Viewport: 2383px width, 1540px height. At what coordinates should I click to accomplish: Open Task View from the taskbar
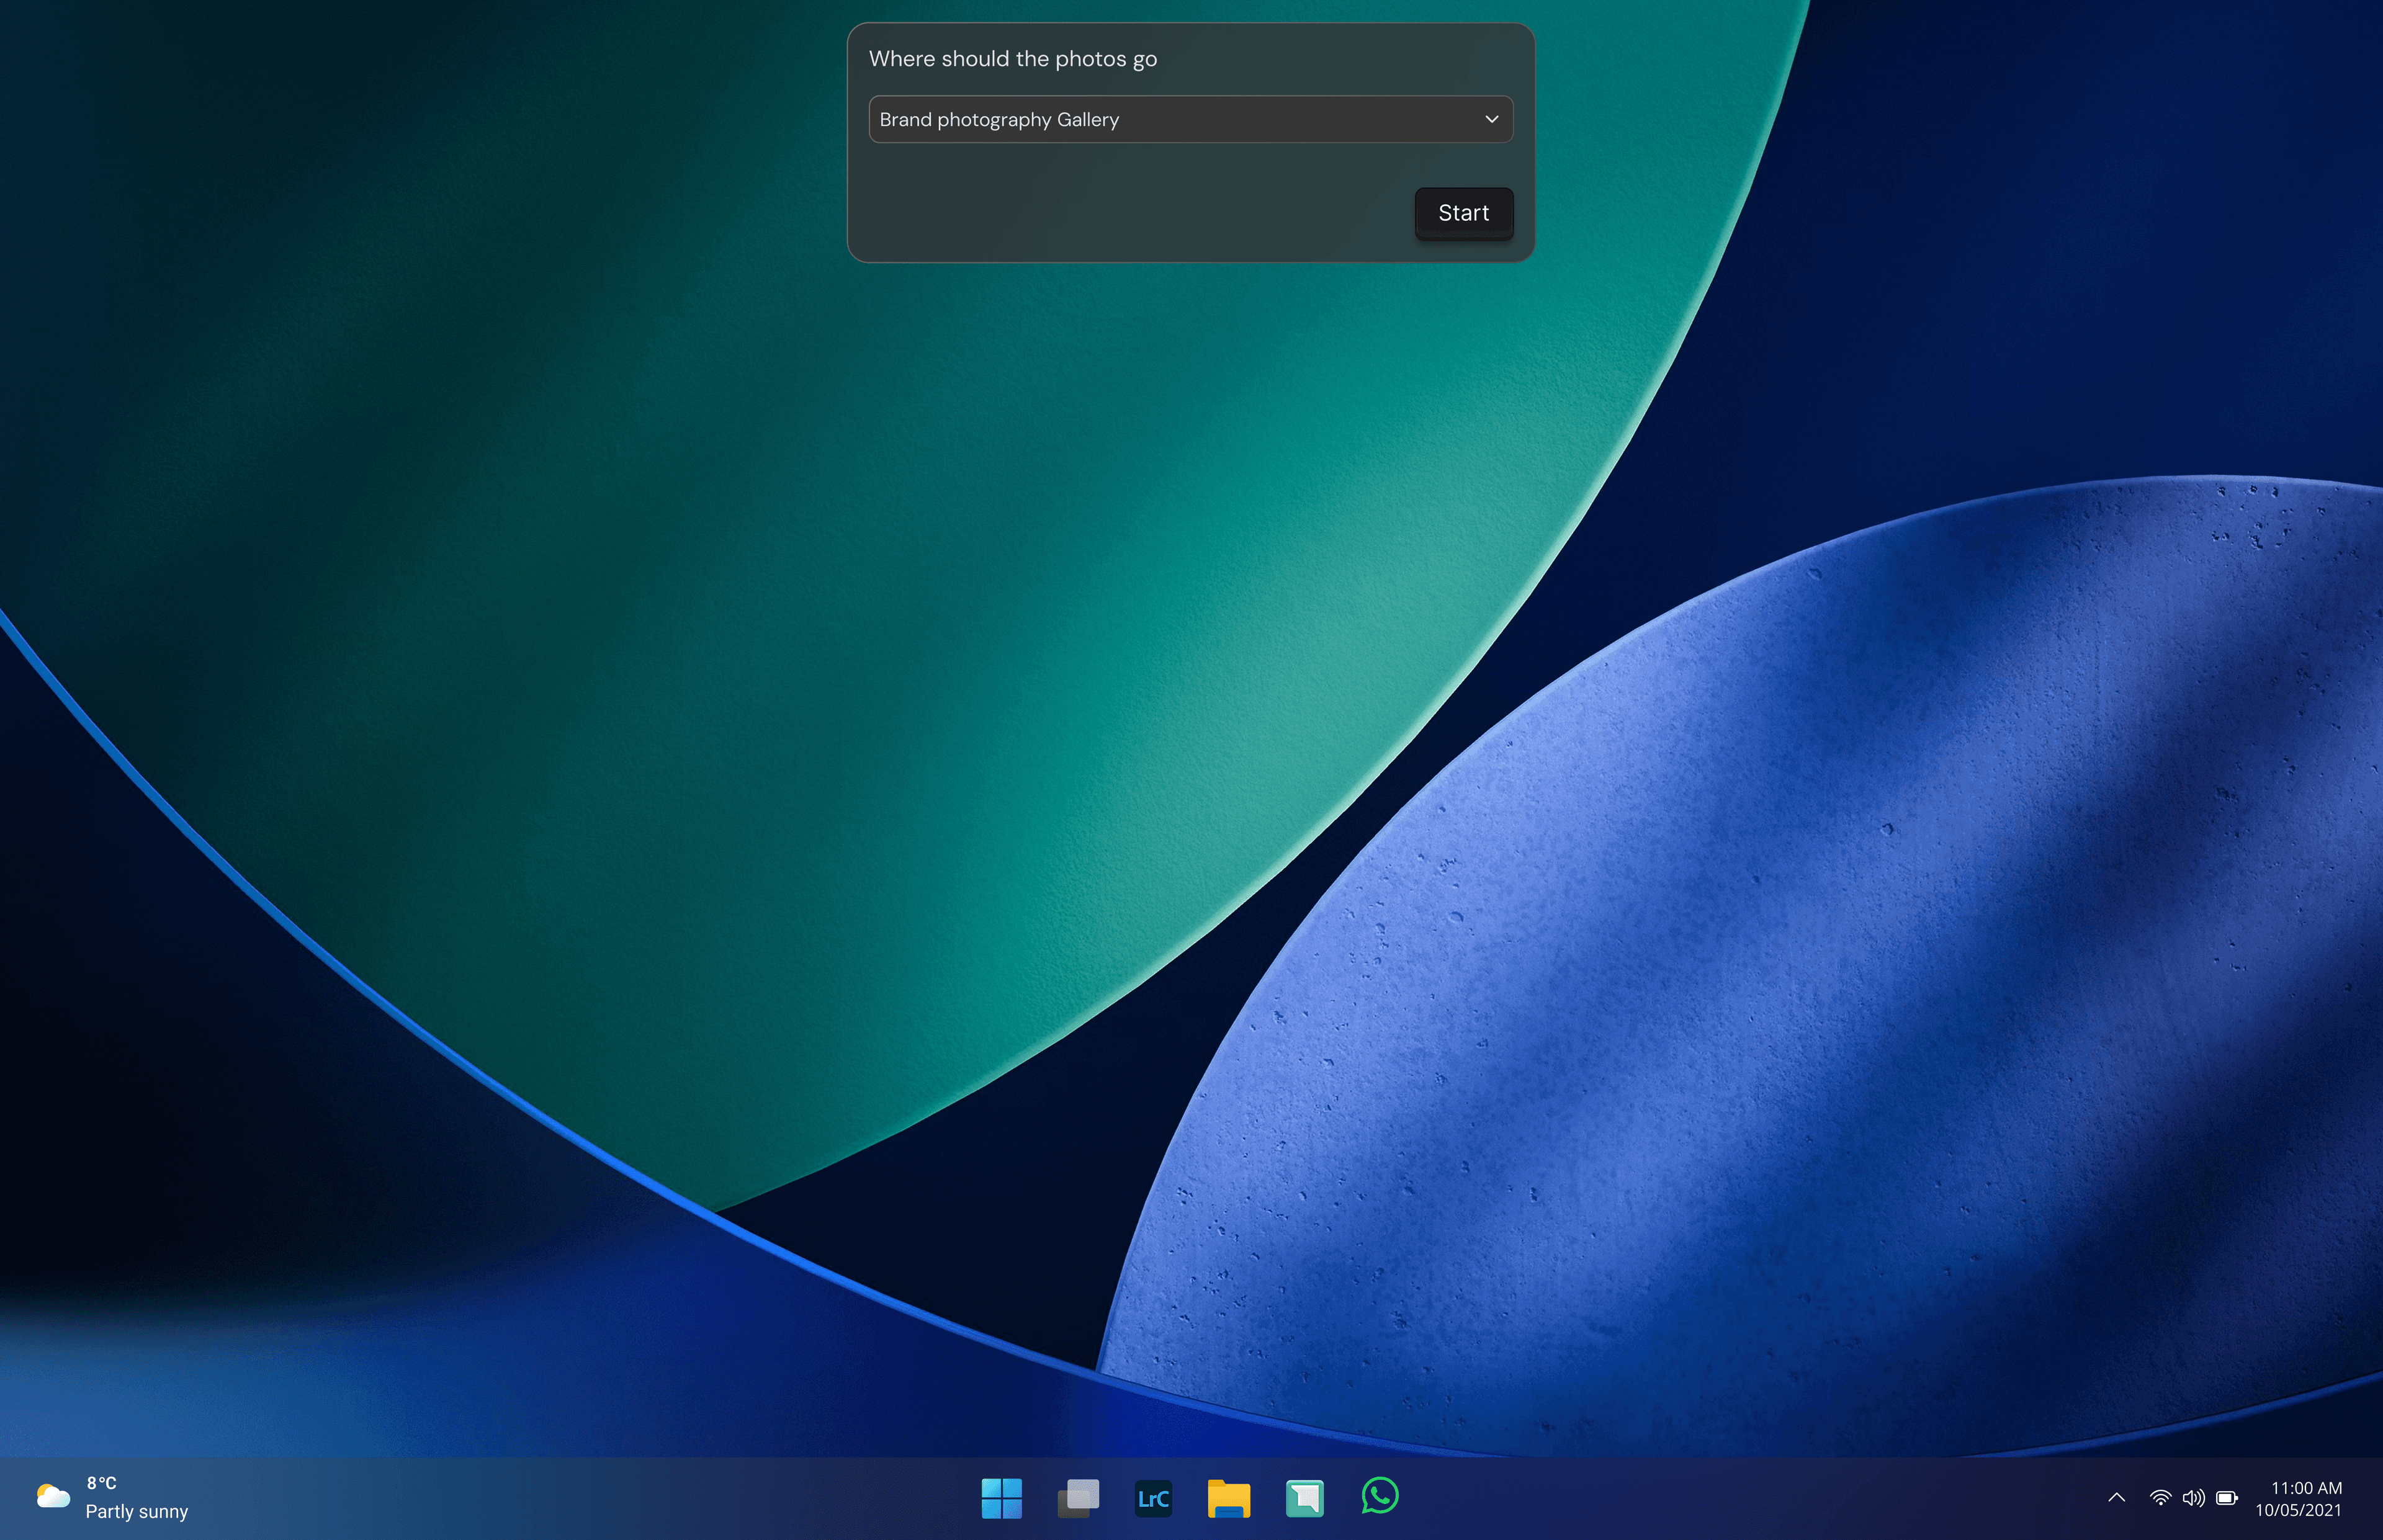pos(1078,1498)
